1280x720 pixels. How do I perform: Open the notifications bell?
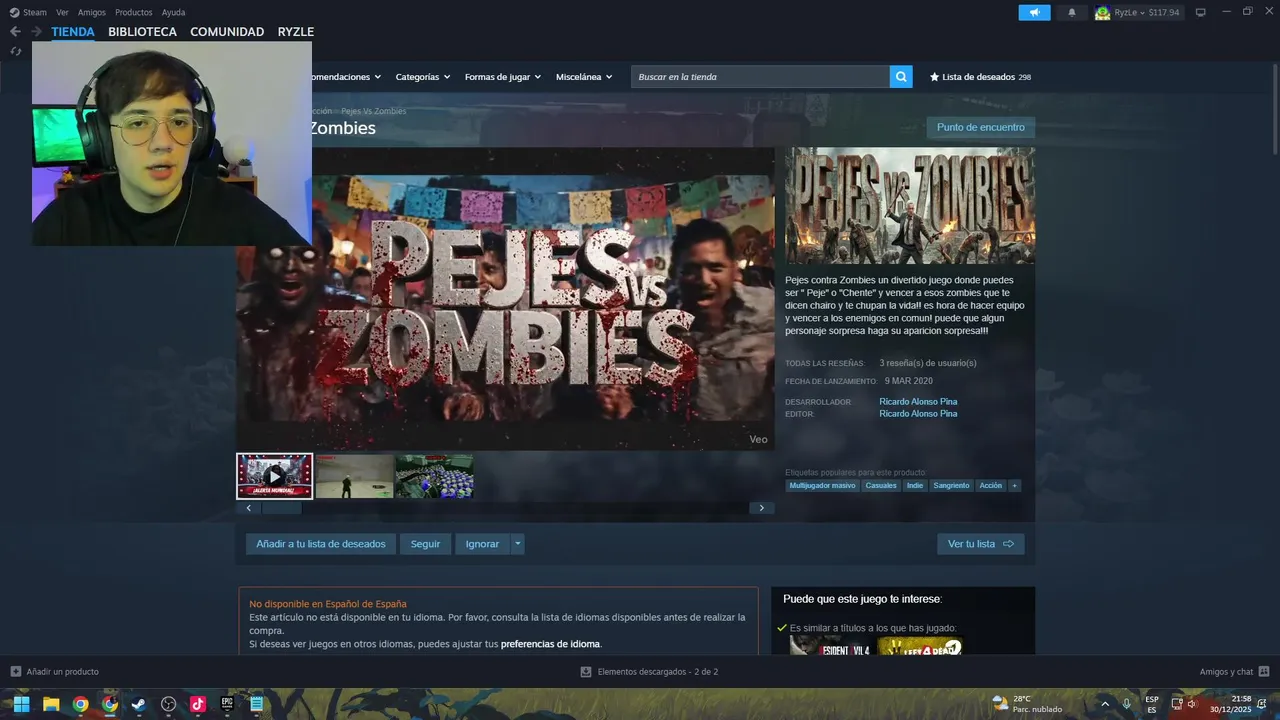coord(1072,12)
